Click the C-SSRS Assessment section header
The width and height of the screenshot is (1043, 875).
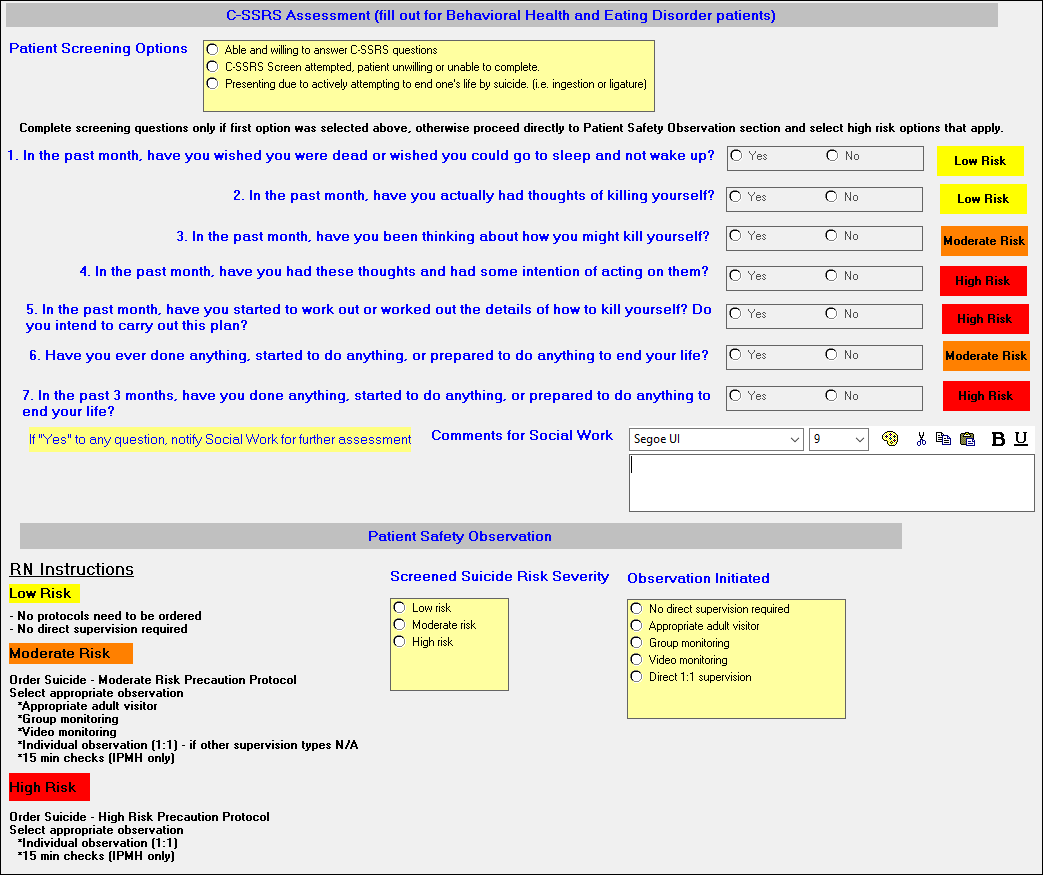point(502,15)
